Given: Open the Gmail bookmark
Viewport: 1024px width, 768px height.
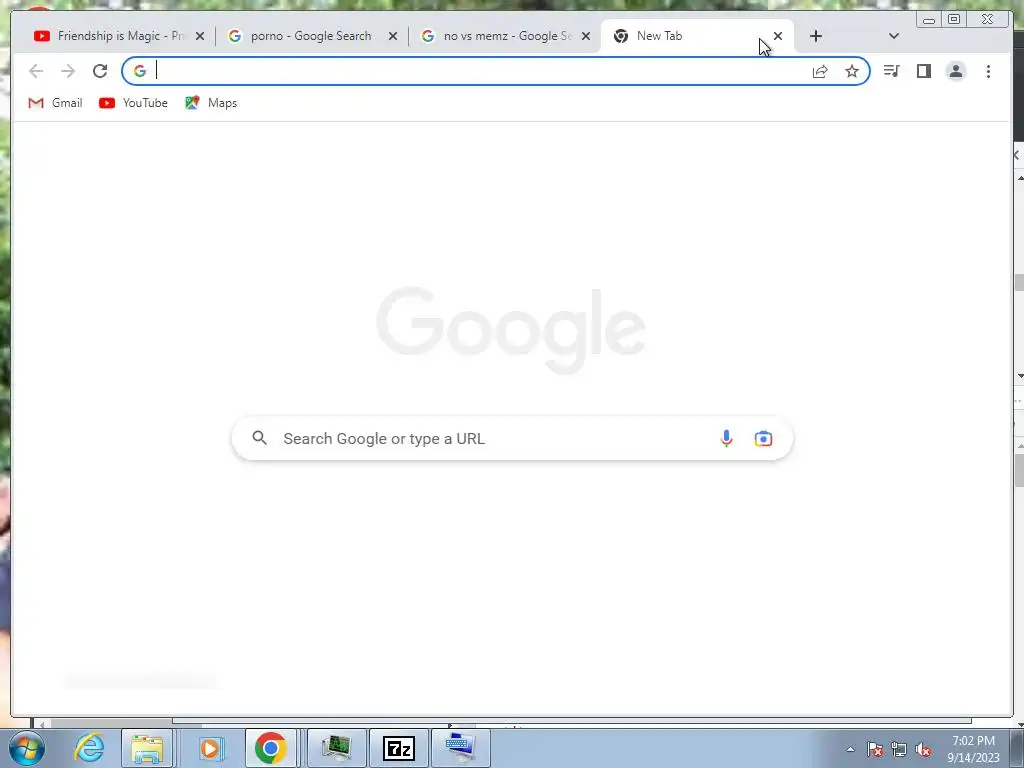Looking at the screenshot, I should pyautogui.click(x=56, y=103).
